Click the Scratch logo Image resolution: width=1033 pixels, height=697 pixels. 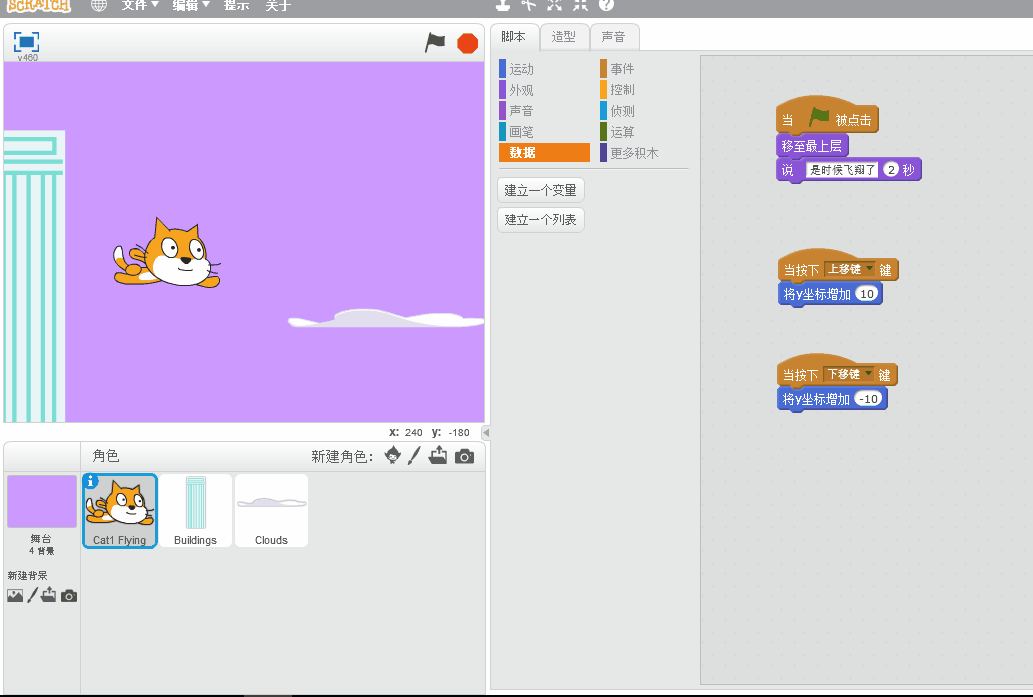[x=38, y=5]
